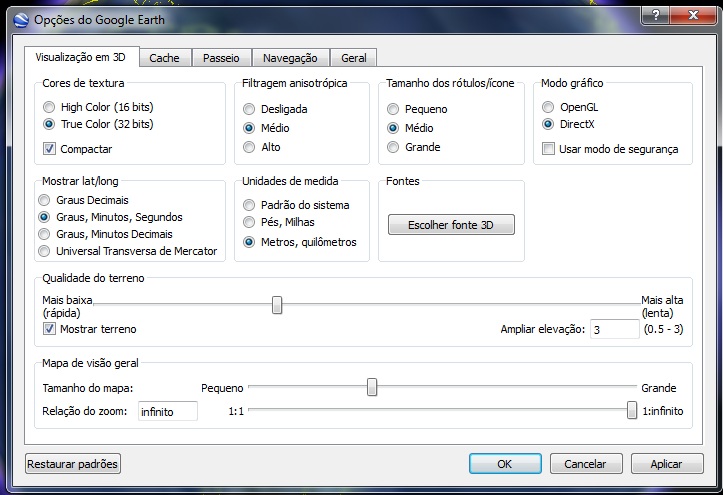Click the Aplicar button

tap(667, 464)
